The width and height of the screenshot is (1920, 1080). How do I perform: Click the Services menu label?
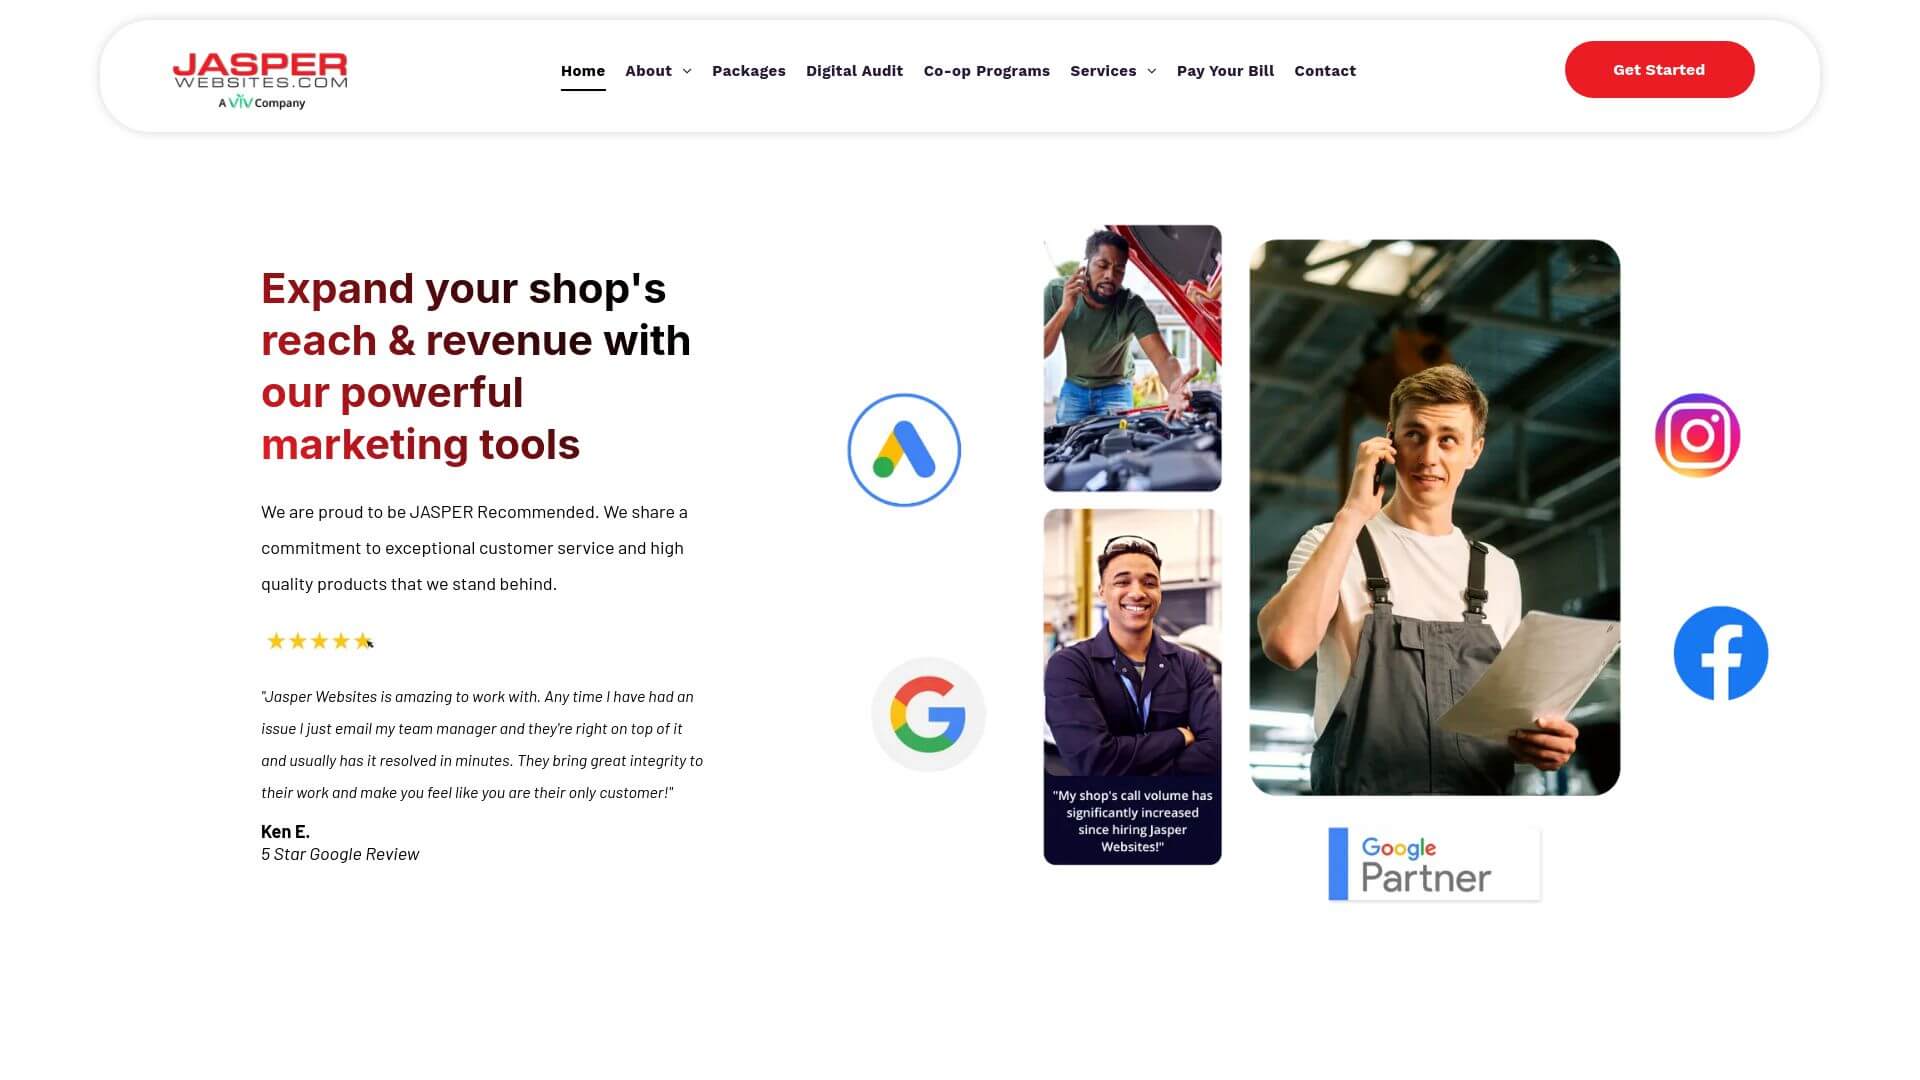[1103, 71]
